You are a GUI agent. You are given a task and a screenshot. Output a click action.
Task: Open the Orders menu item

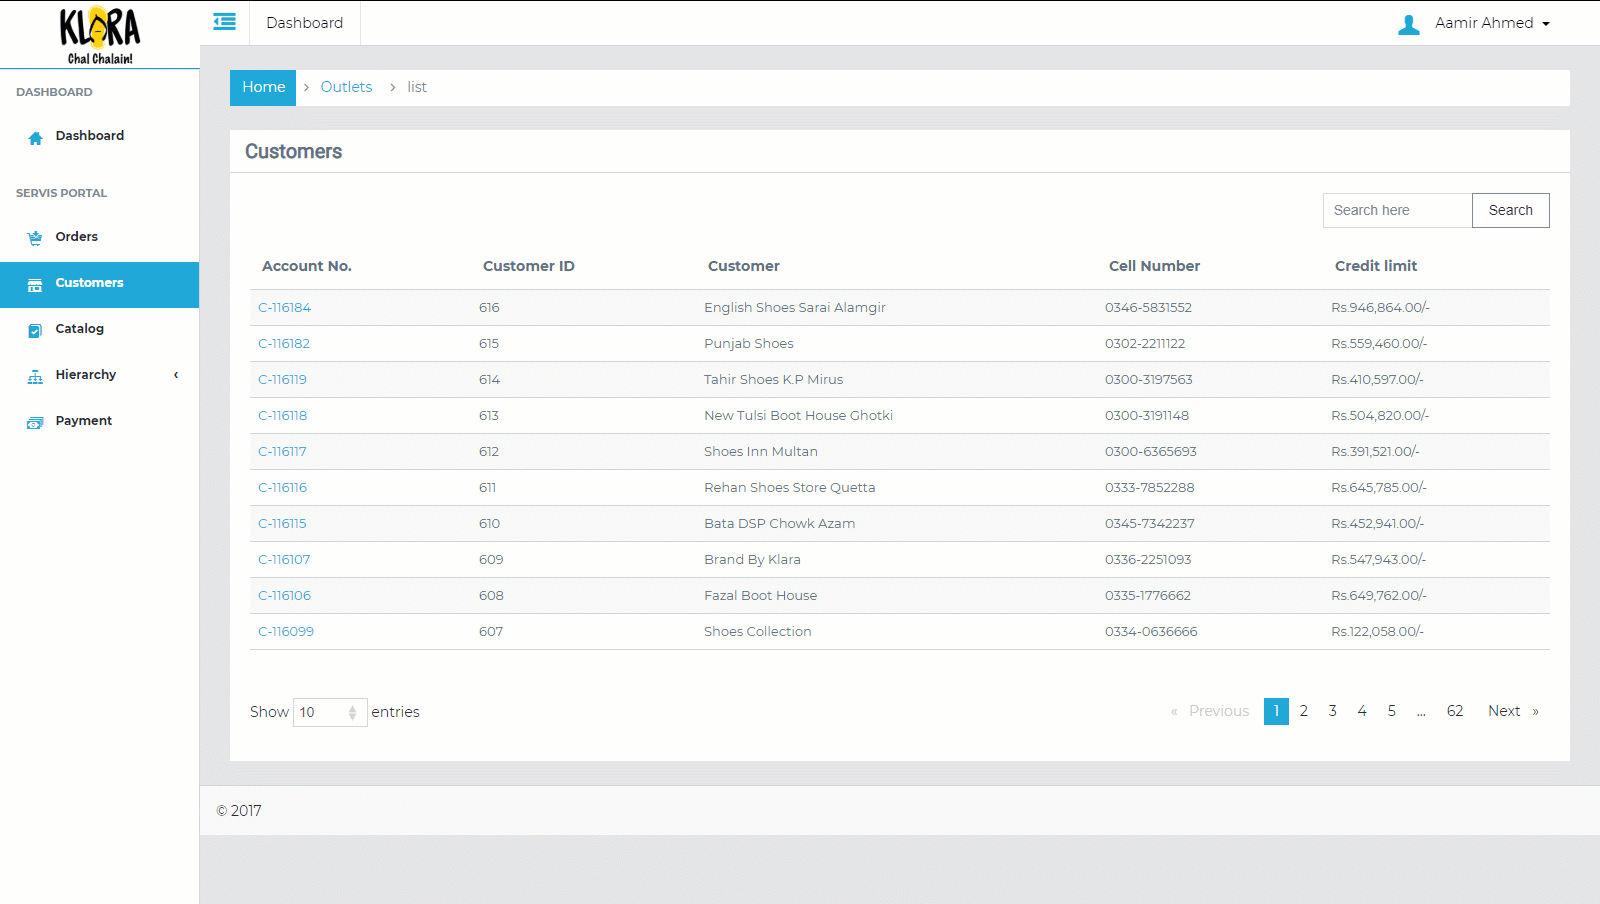(x=77, y=237)
